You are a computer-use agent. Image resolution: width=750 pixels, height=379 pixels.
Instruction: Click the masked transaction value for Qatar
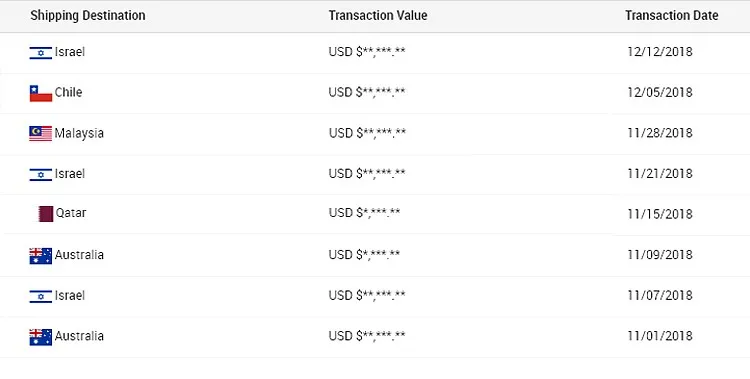coord(364,212)
